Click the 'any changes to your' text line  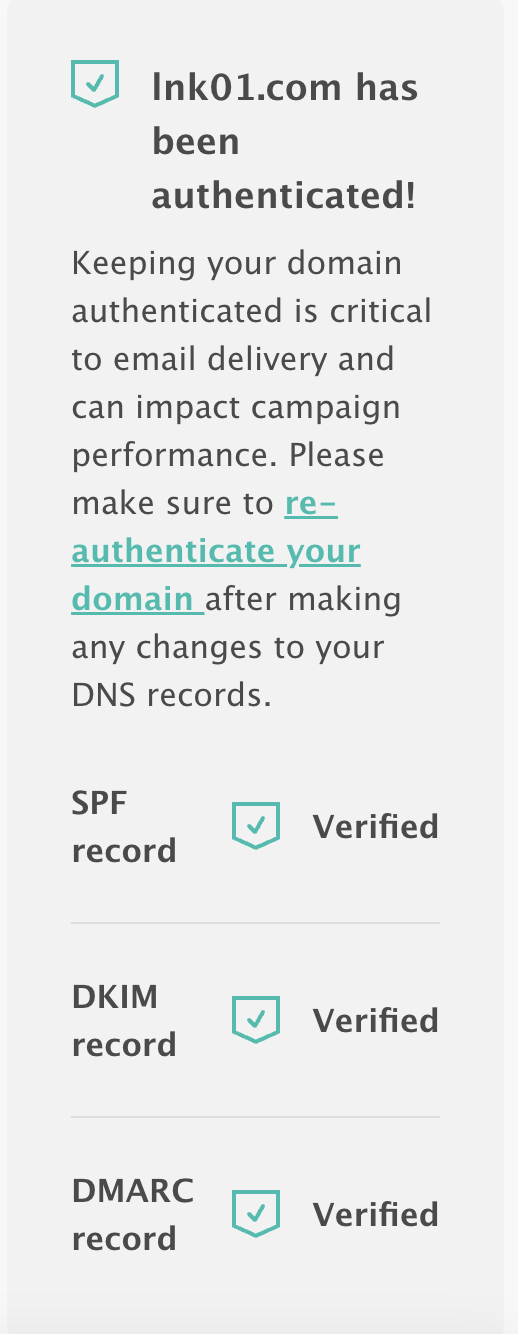[228, 648]
